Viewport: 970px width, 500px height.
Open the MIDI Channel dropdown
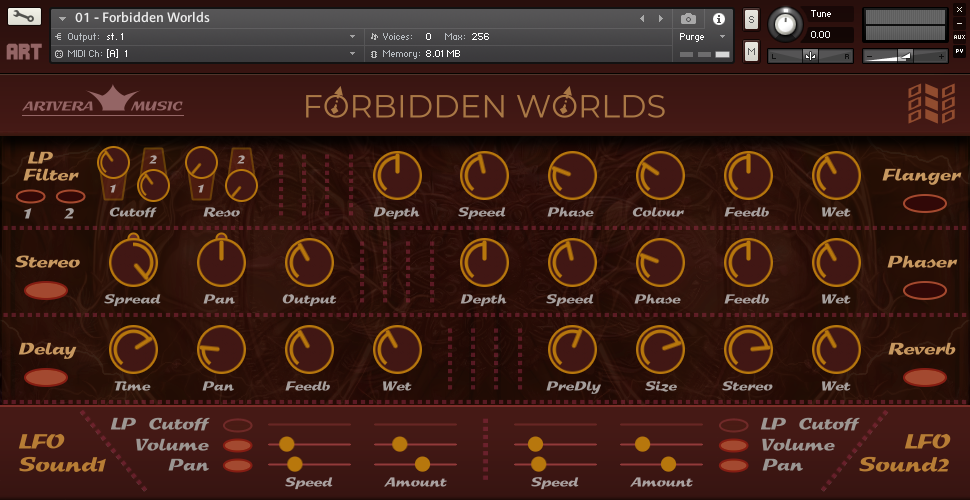pos(352,53)
